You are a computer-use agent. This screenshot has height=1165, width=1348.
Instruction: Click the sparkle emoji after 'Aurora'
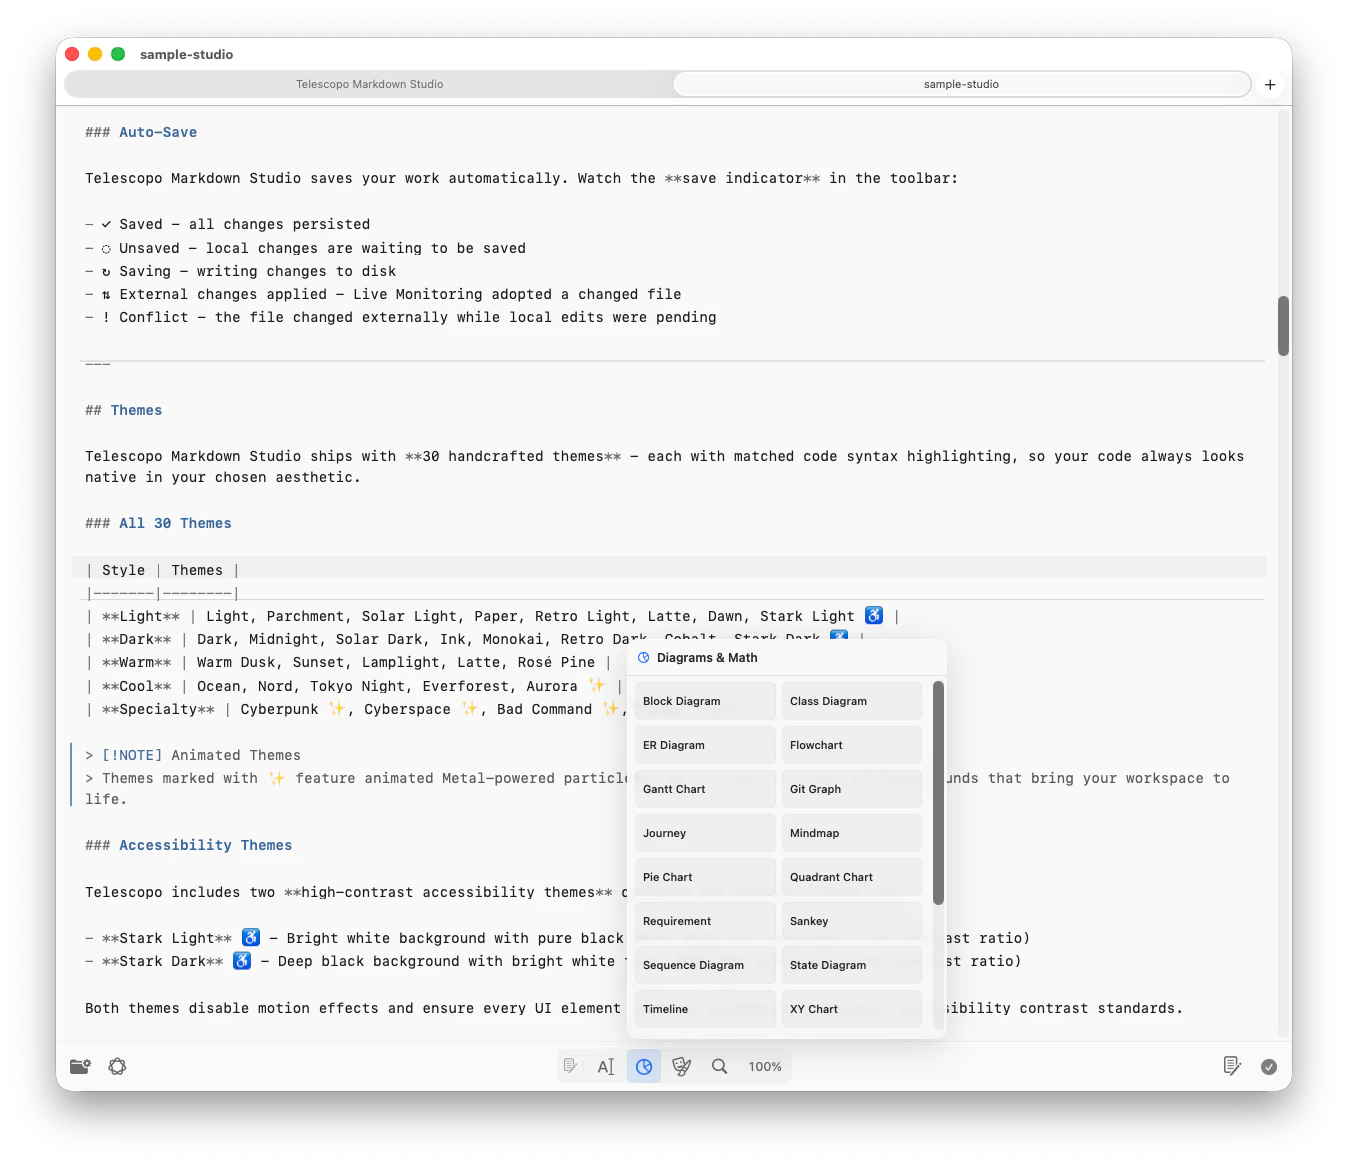click(597, 685)
